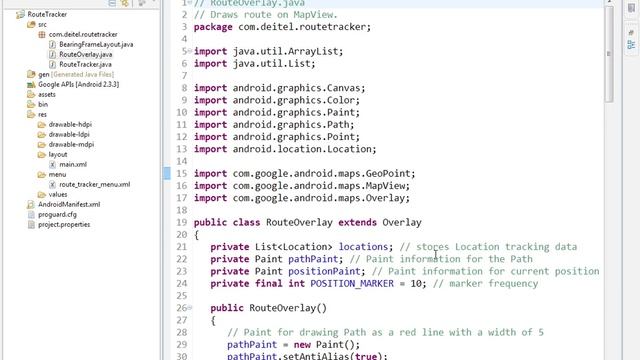Click Collapse All in Package Explorer toolbar
This screenshot has height=360, width=640.
pyautogui.click(x=112, y=3)
